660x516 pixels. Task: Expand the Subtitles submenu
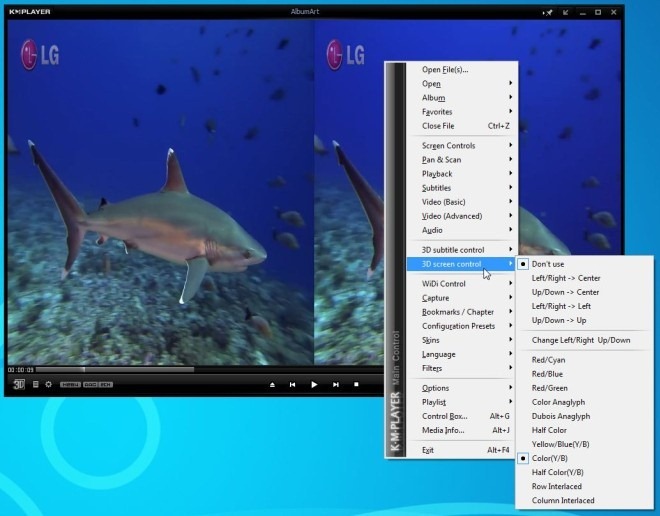[462, 188]
